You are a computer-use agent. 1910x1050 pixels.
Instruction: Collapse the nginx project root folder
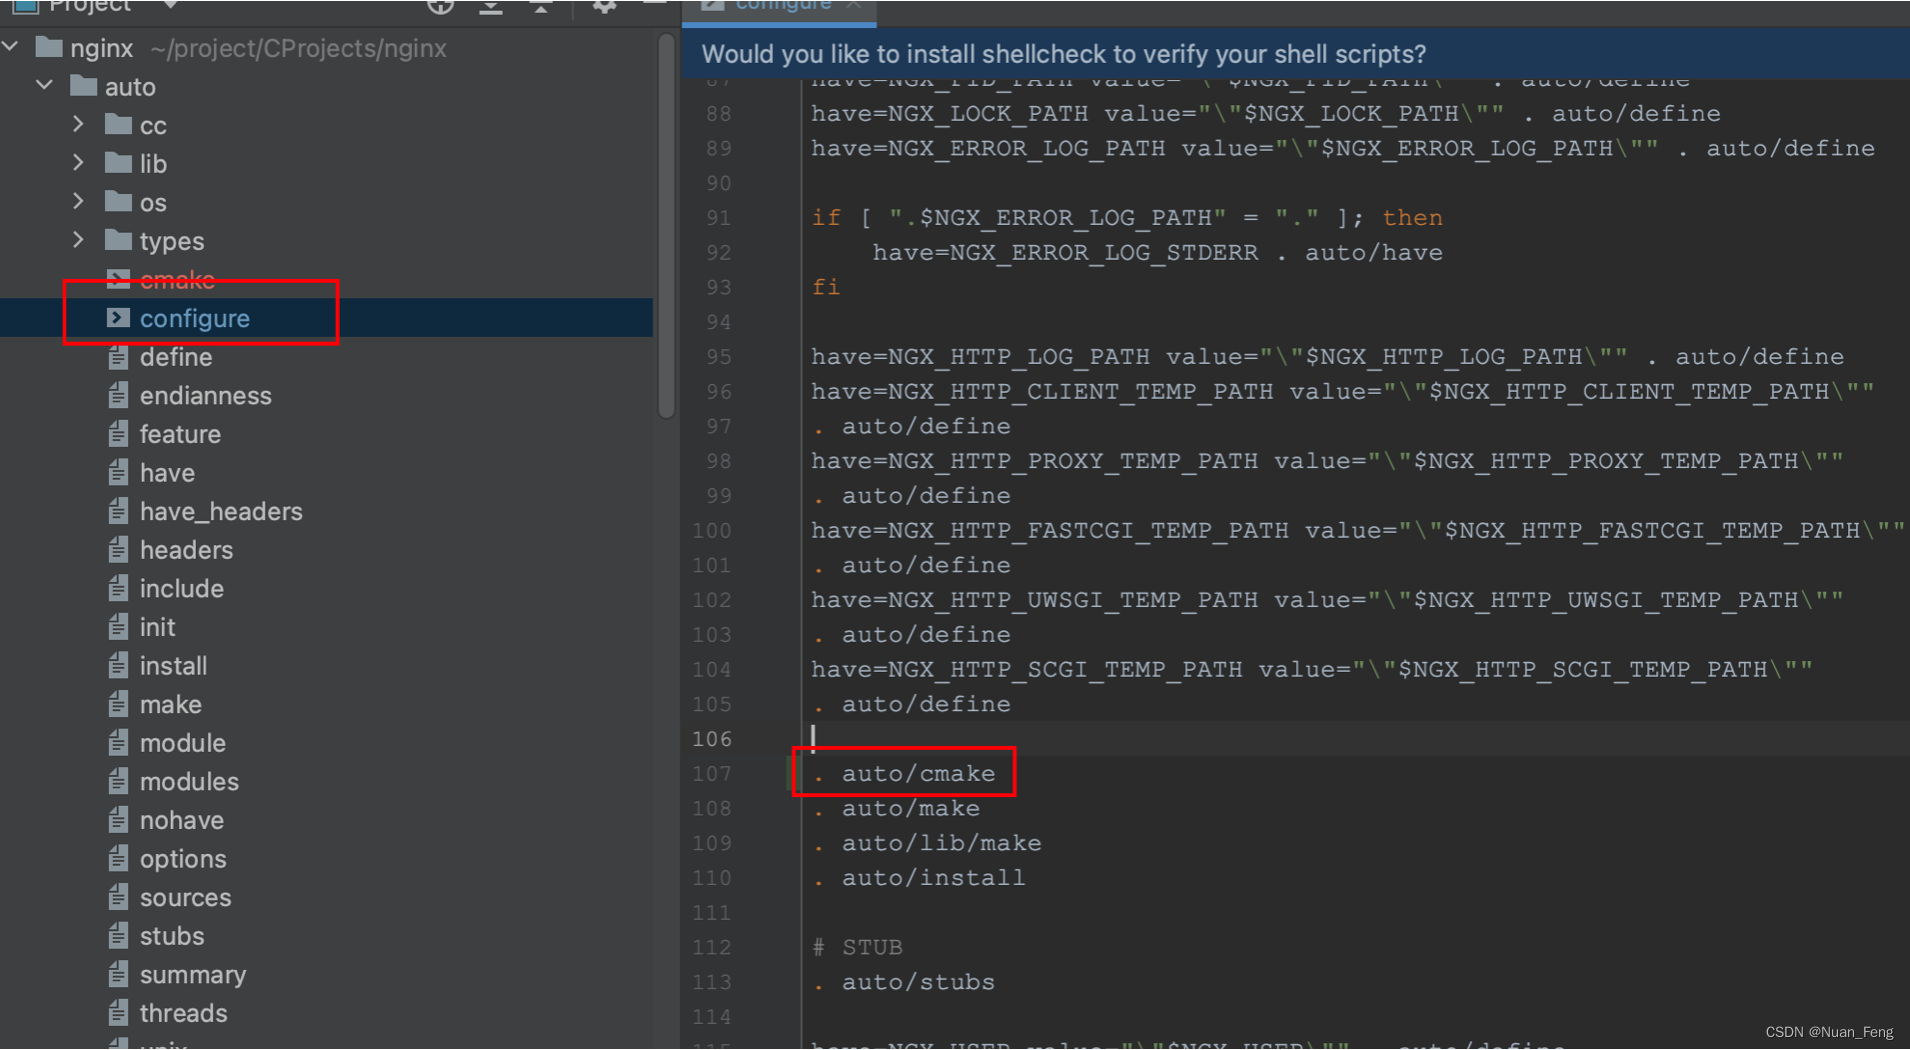(11, 47)
